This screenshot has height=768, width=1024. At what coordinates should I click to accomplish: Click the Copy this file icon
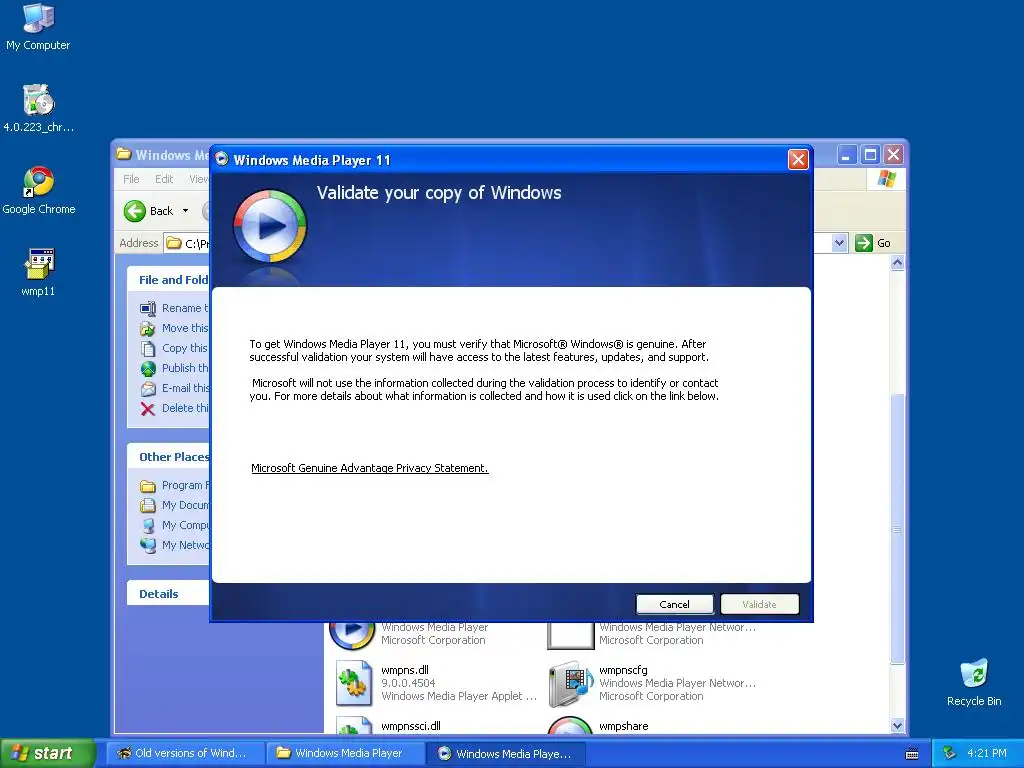(148, 349)
